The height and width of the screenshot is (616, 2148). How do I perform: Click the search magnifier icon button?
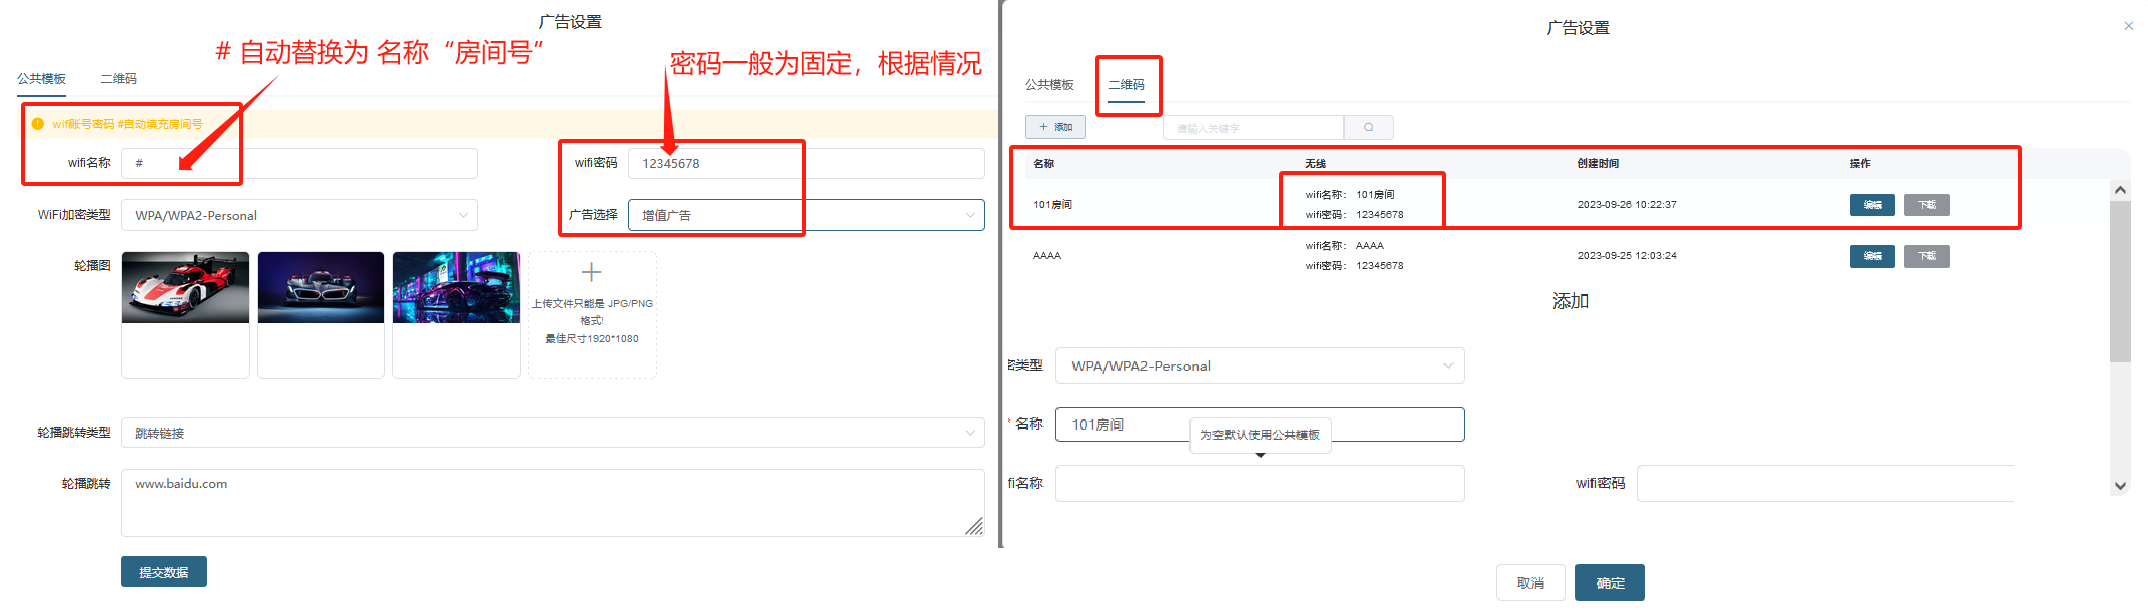pos(1368,128)
